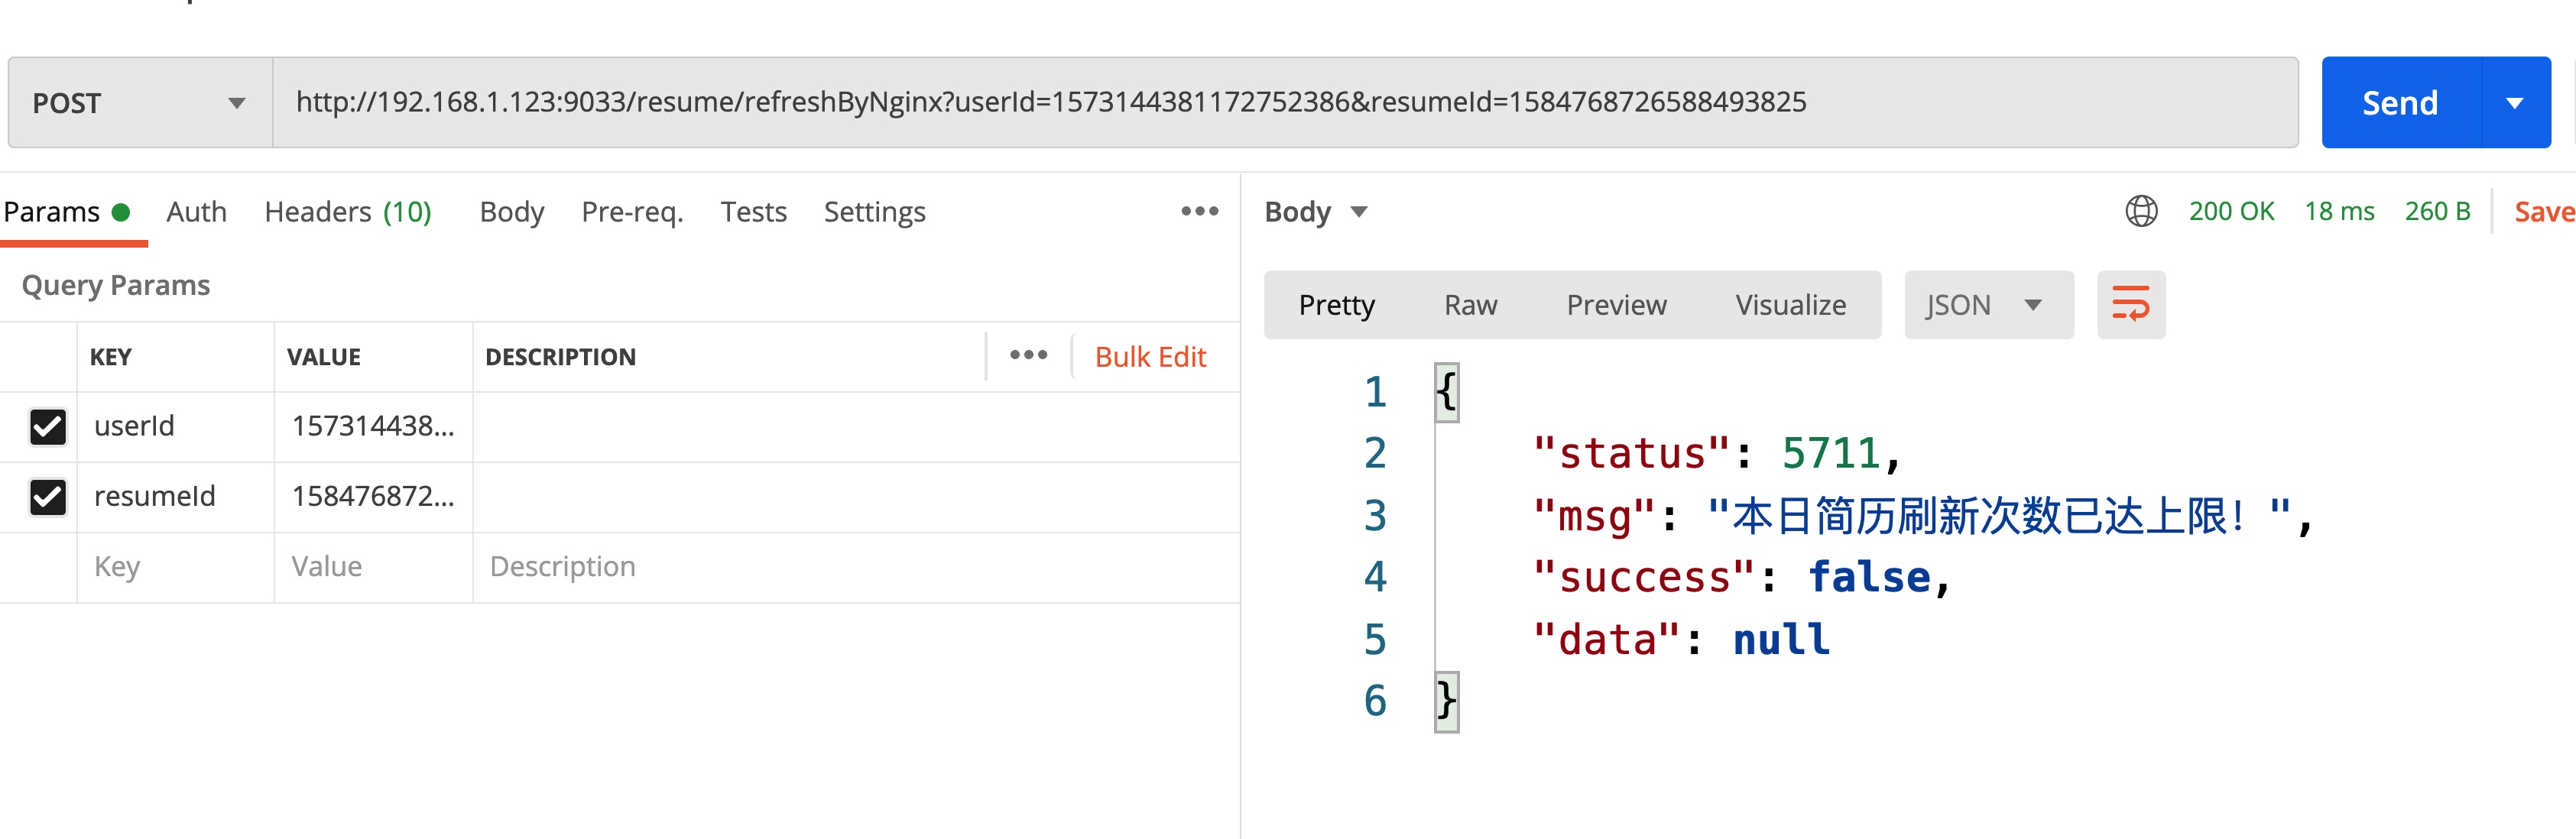Click the Save response button
2576x839 pixels.
pos(2543,211)
